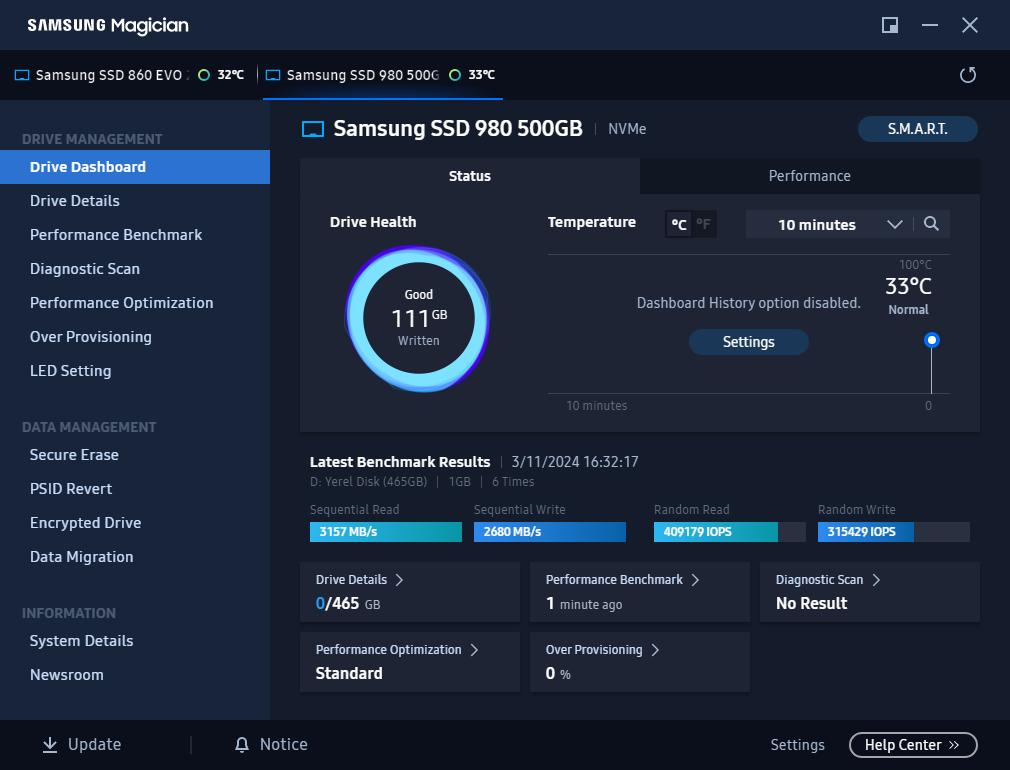
Task: Click the NVMe interface label
Action: pos(627,129)
